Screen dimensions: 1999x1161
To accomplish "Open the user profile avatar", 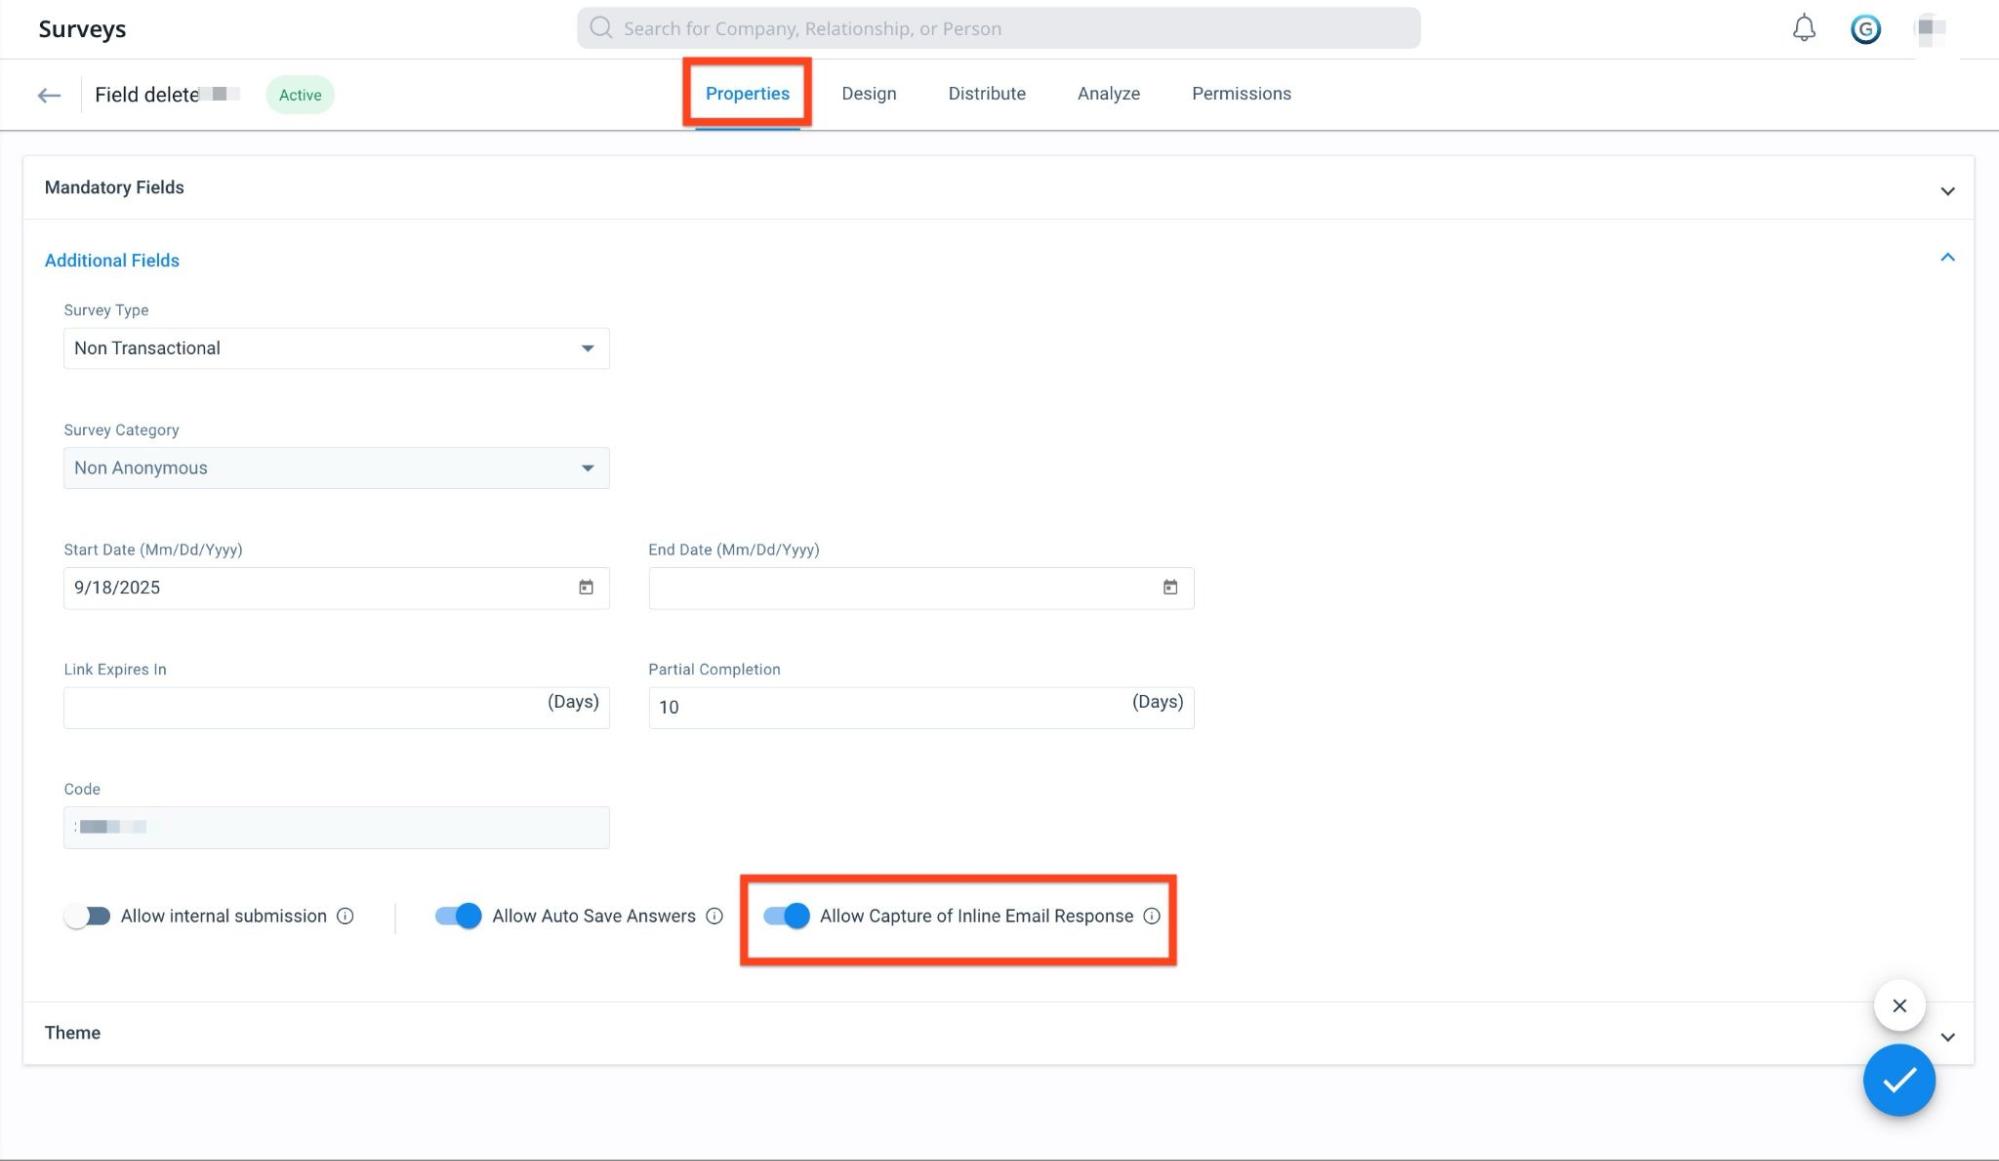I will point(1931,29).
